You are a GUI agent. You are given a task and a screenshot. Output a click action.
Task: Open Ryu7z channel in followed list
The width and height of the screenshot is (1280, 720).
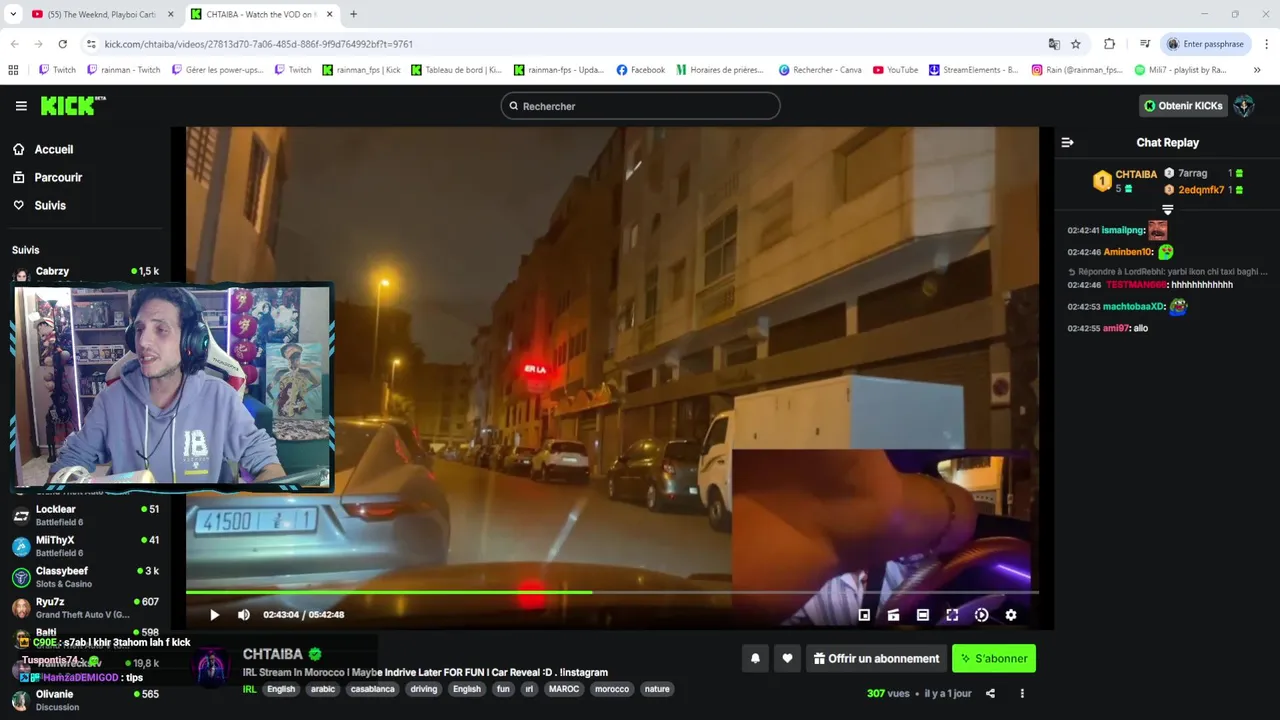click(85, 608)
